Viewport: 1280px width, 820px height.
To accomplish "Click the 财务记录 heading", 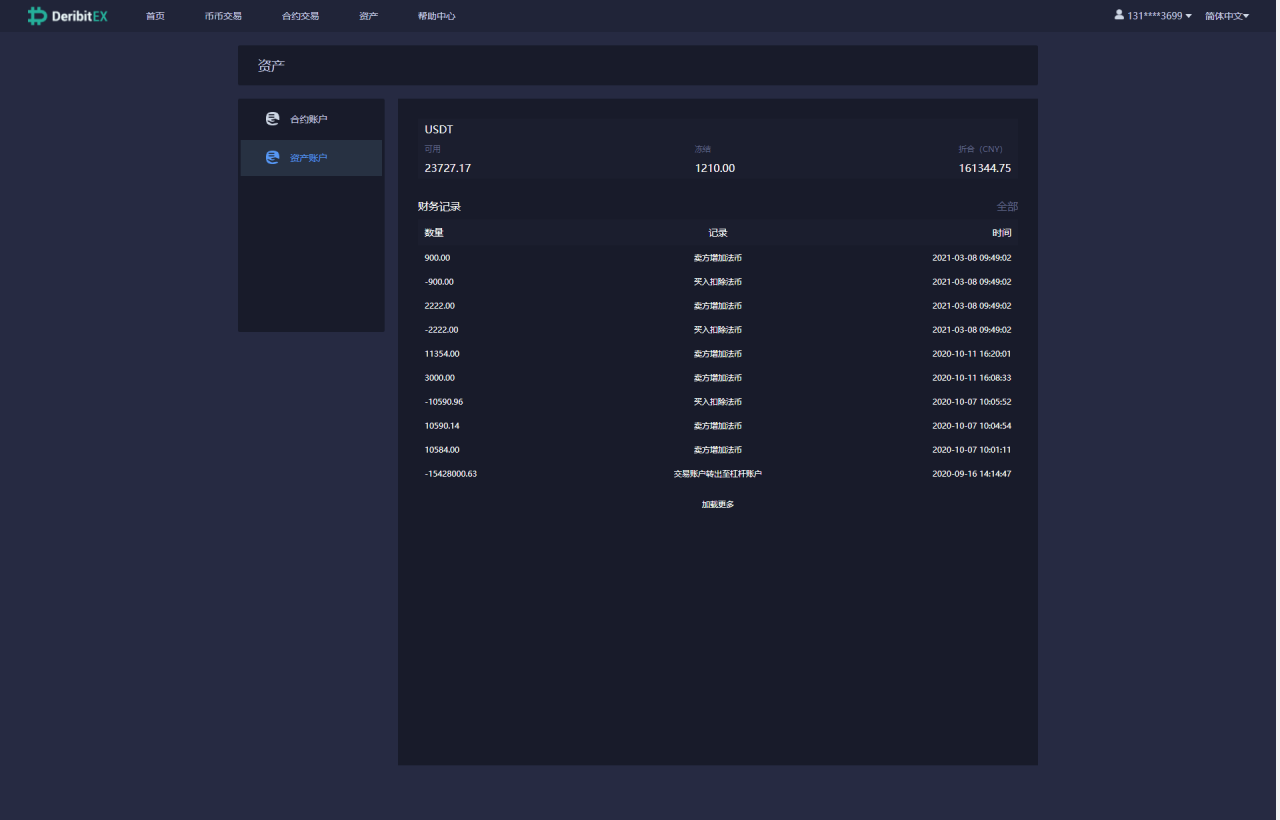I will 439,207.
